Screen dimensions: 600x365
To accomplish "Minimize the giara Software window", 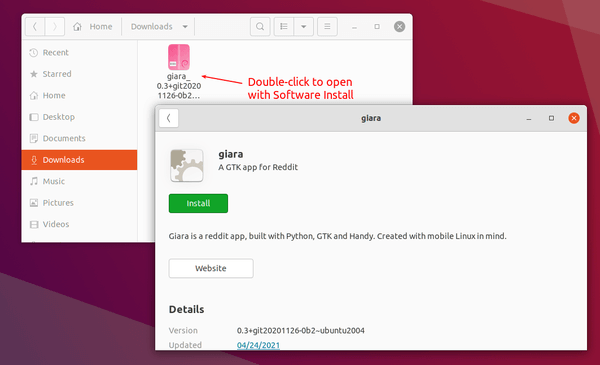I will point(529,118).
